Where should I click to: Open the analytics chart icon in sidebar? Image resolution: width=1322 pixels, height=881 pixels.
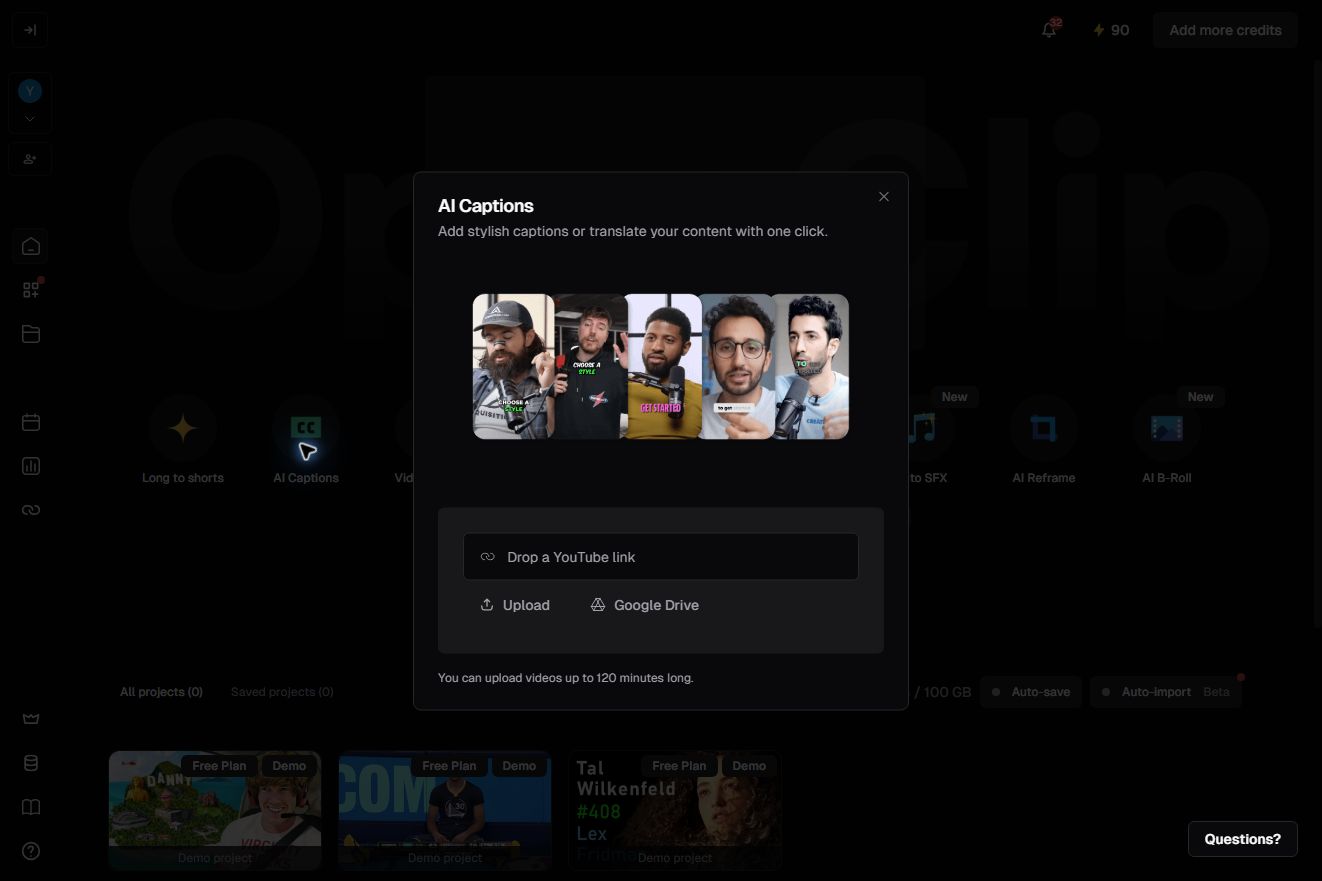[31, 466]
